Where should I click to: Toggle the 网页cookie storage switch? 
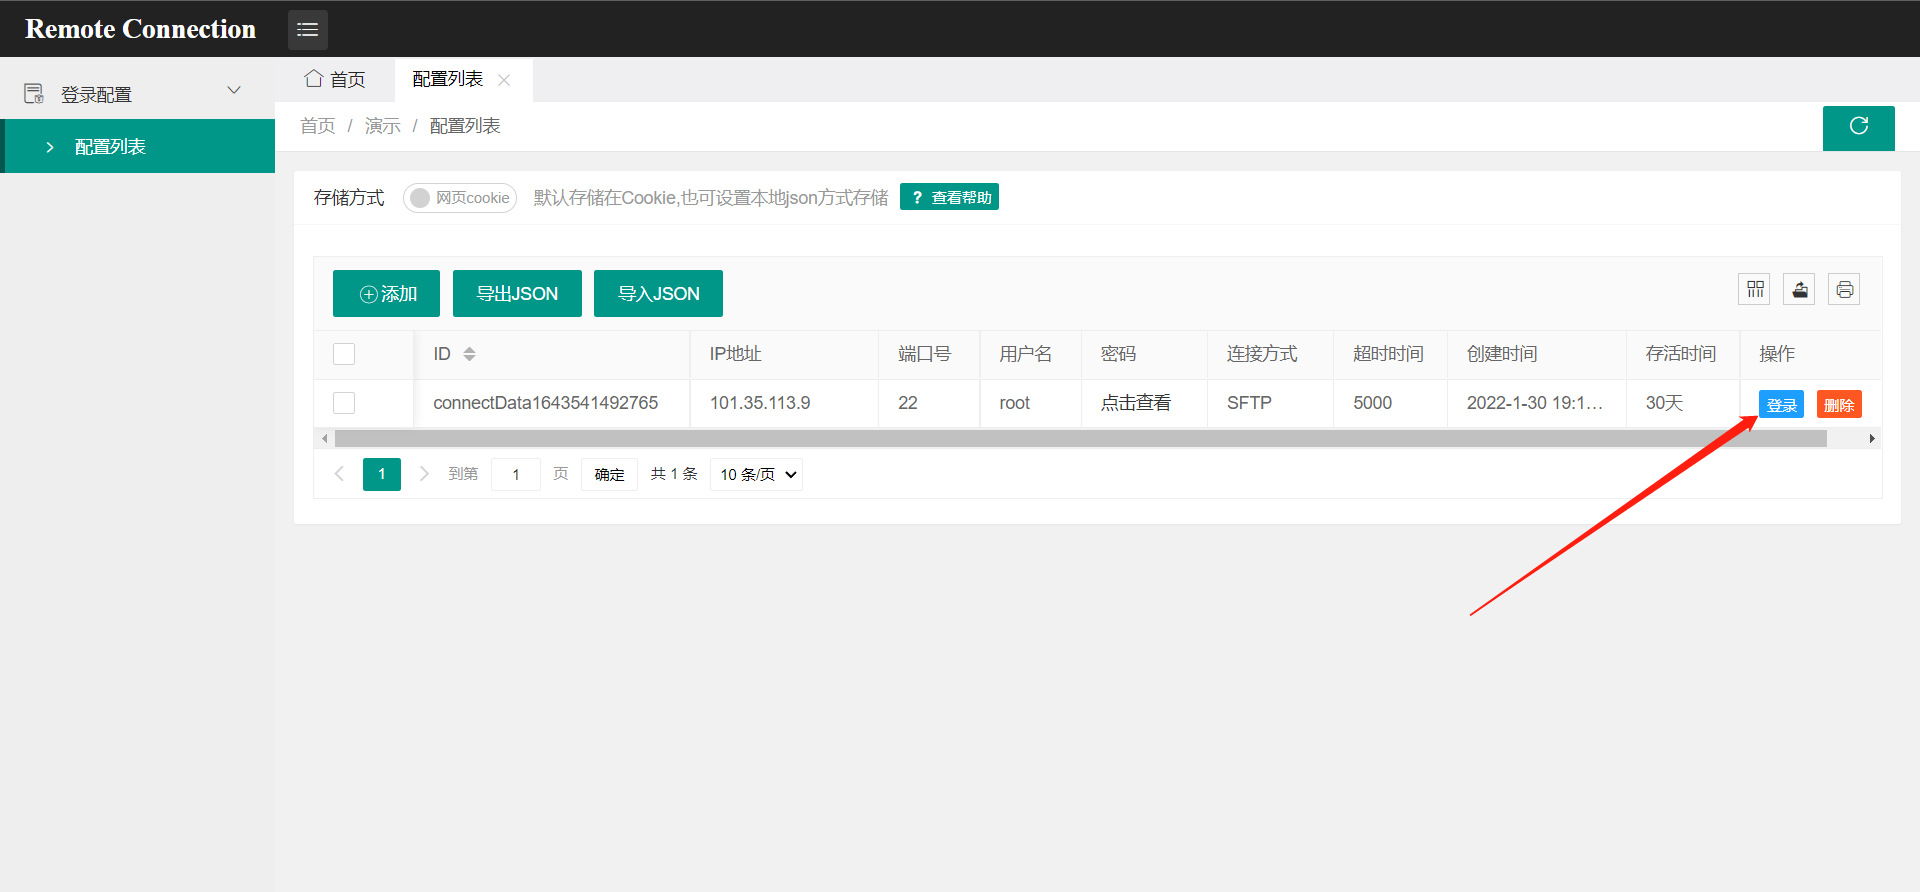click(460, 198)
